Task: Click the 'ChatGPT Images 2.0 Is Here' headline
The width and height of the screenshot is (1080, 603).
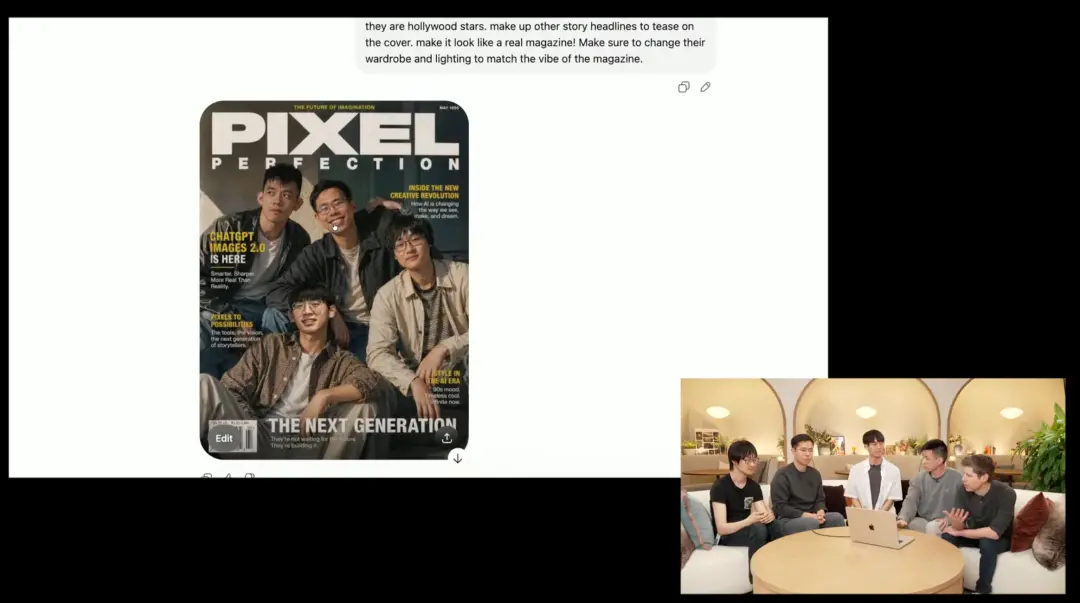Action: [x=236, y=247]
